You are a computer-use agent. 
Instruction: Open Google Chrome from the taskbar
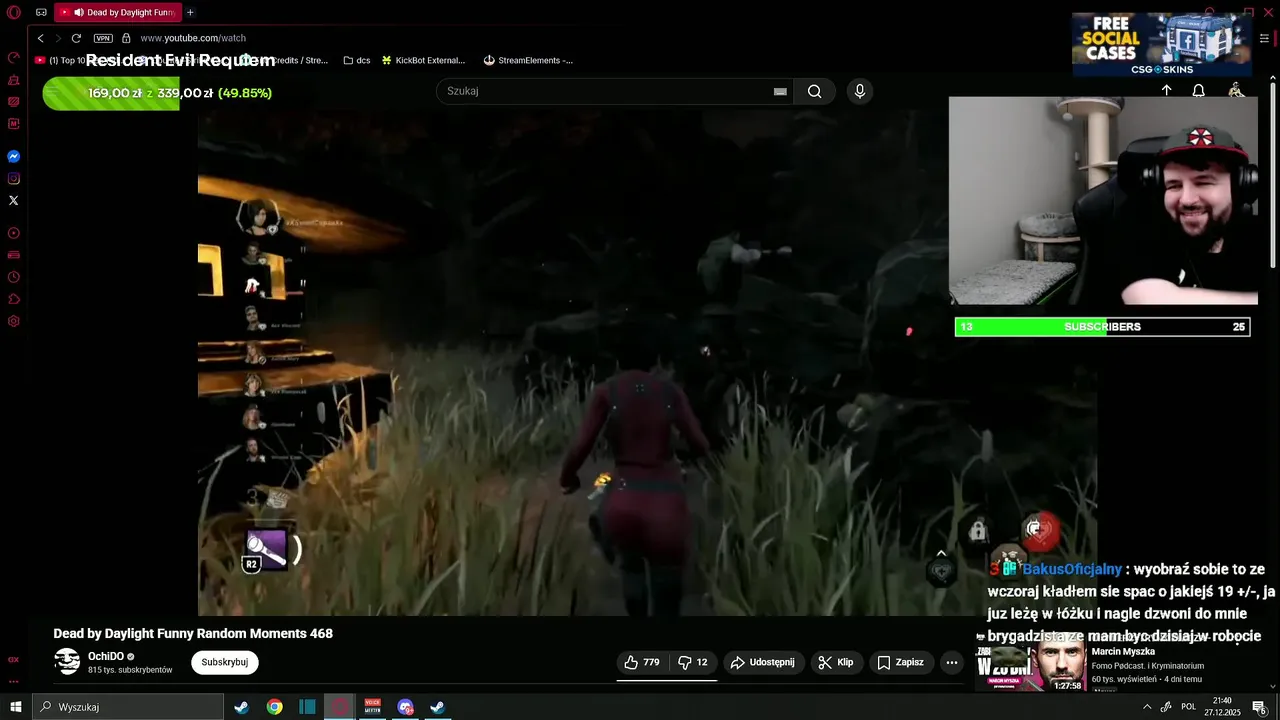pyautogui.click(x=274, y=707)
